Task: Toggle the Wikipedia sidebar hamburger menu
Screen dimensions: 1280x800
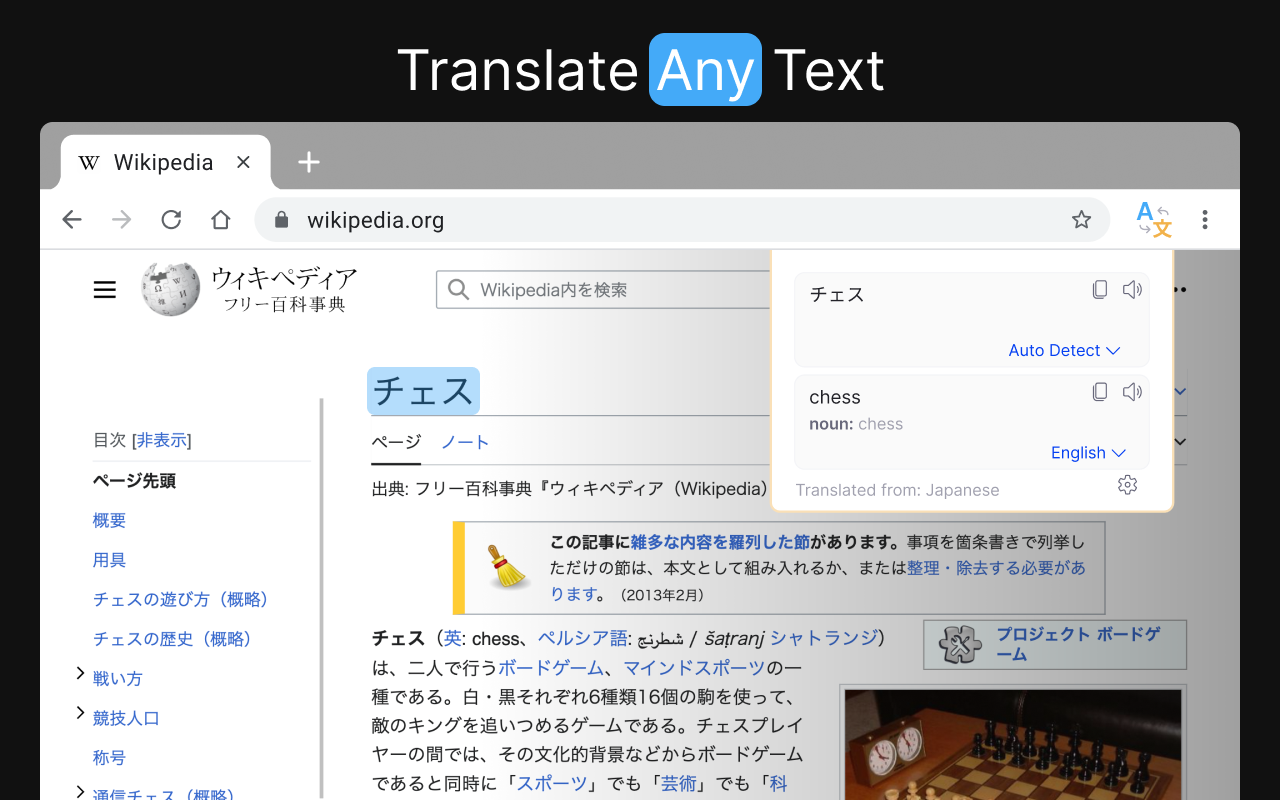Action: [x=104, y=289]
